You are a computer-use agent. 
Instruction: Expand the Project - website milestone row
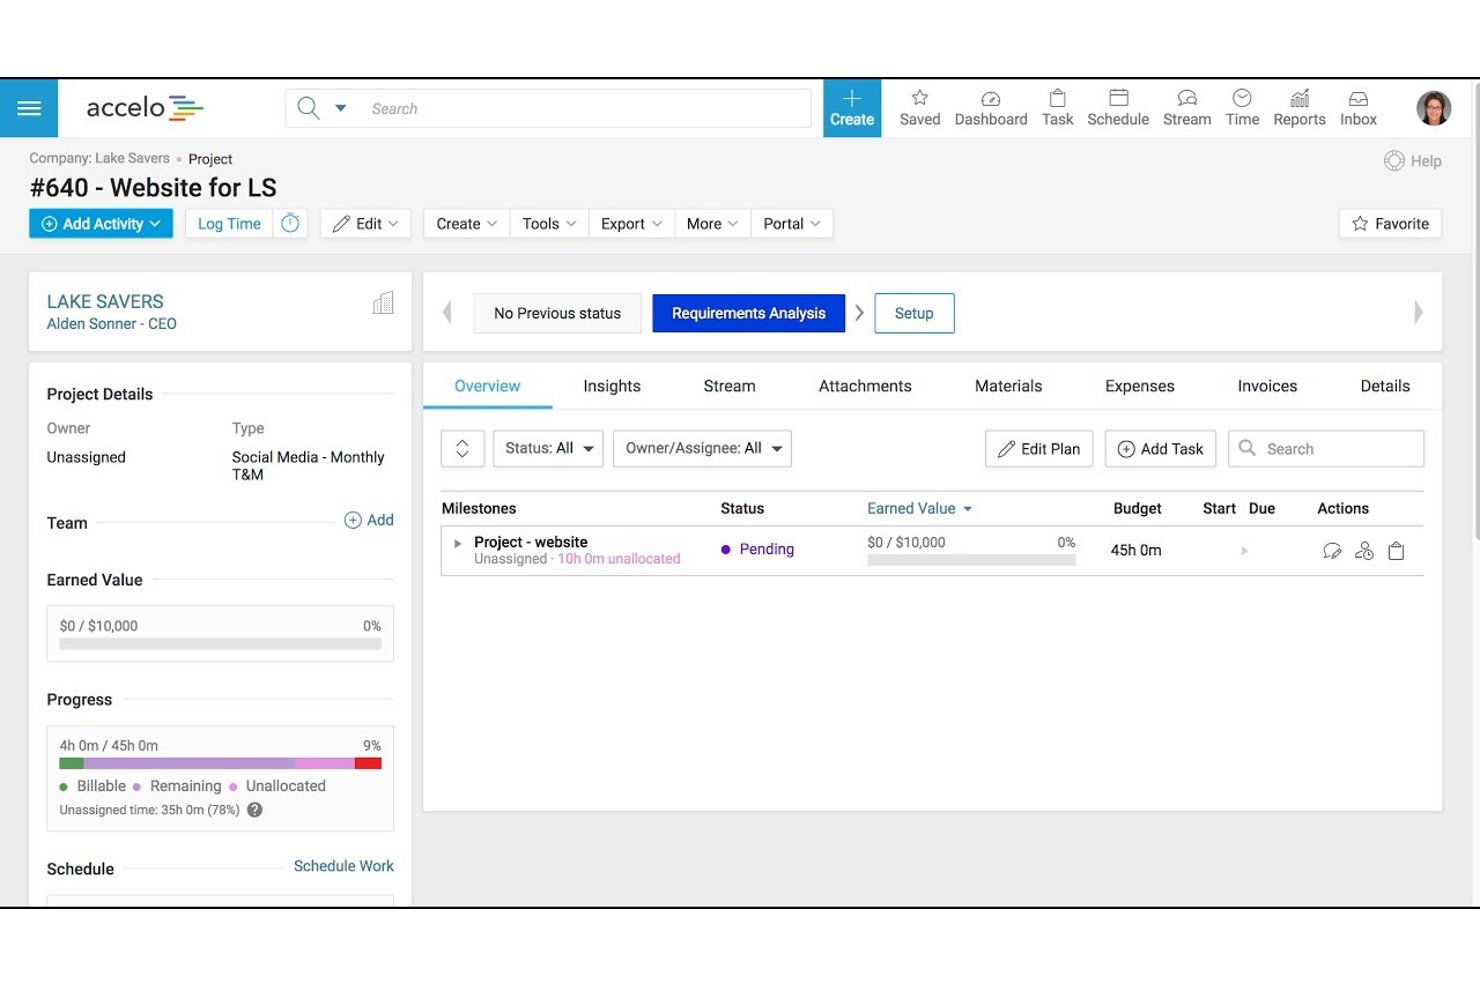coord(458,544)
